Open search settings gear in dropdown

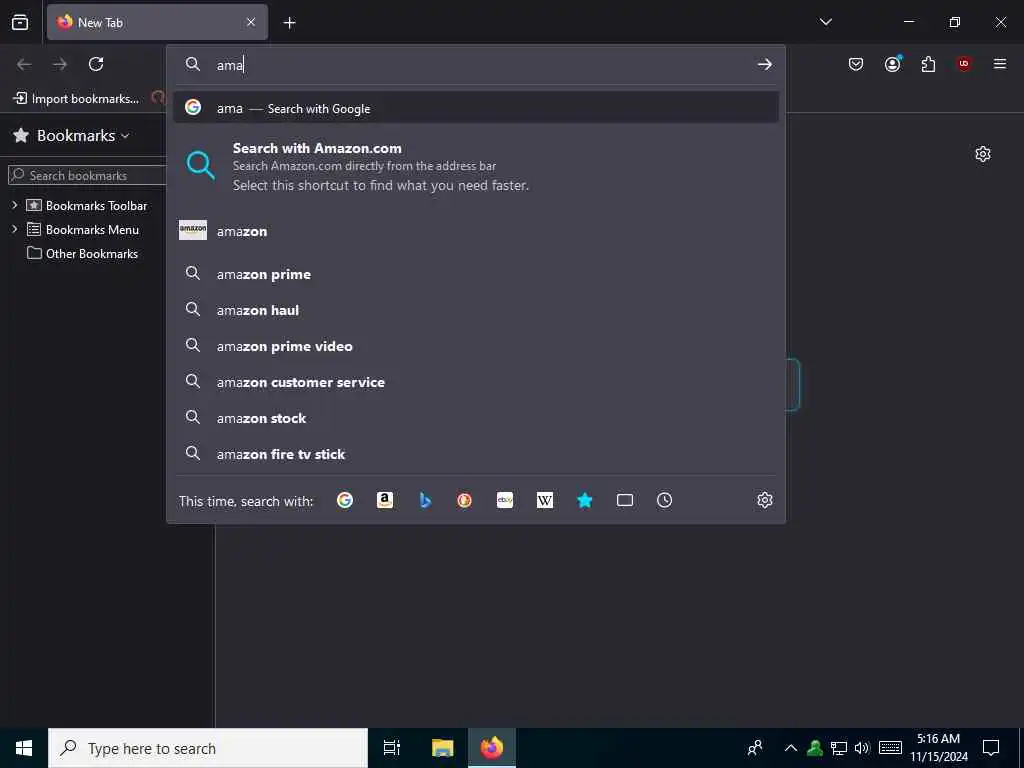tap(765, 500)
